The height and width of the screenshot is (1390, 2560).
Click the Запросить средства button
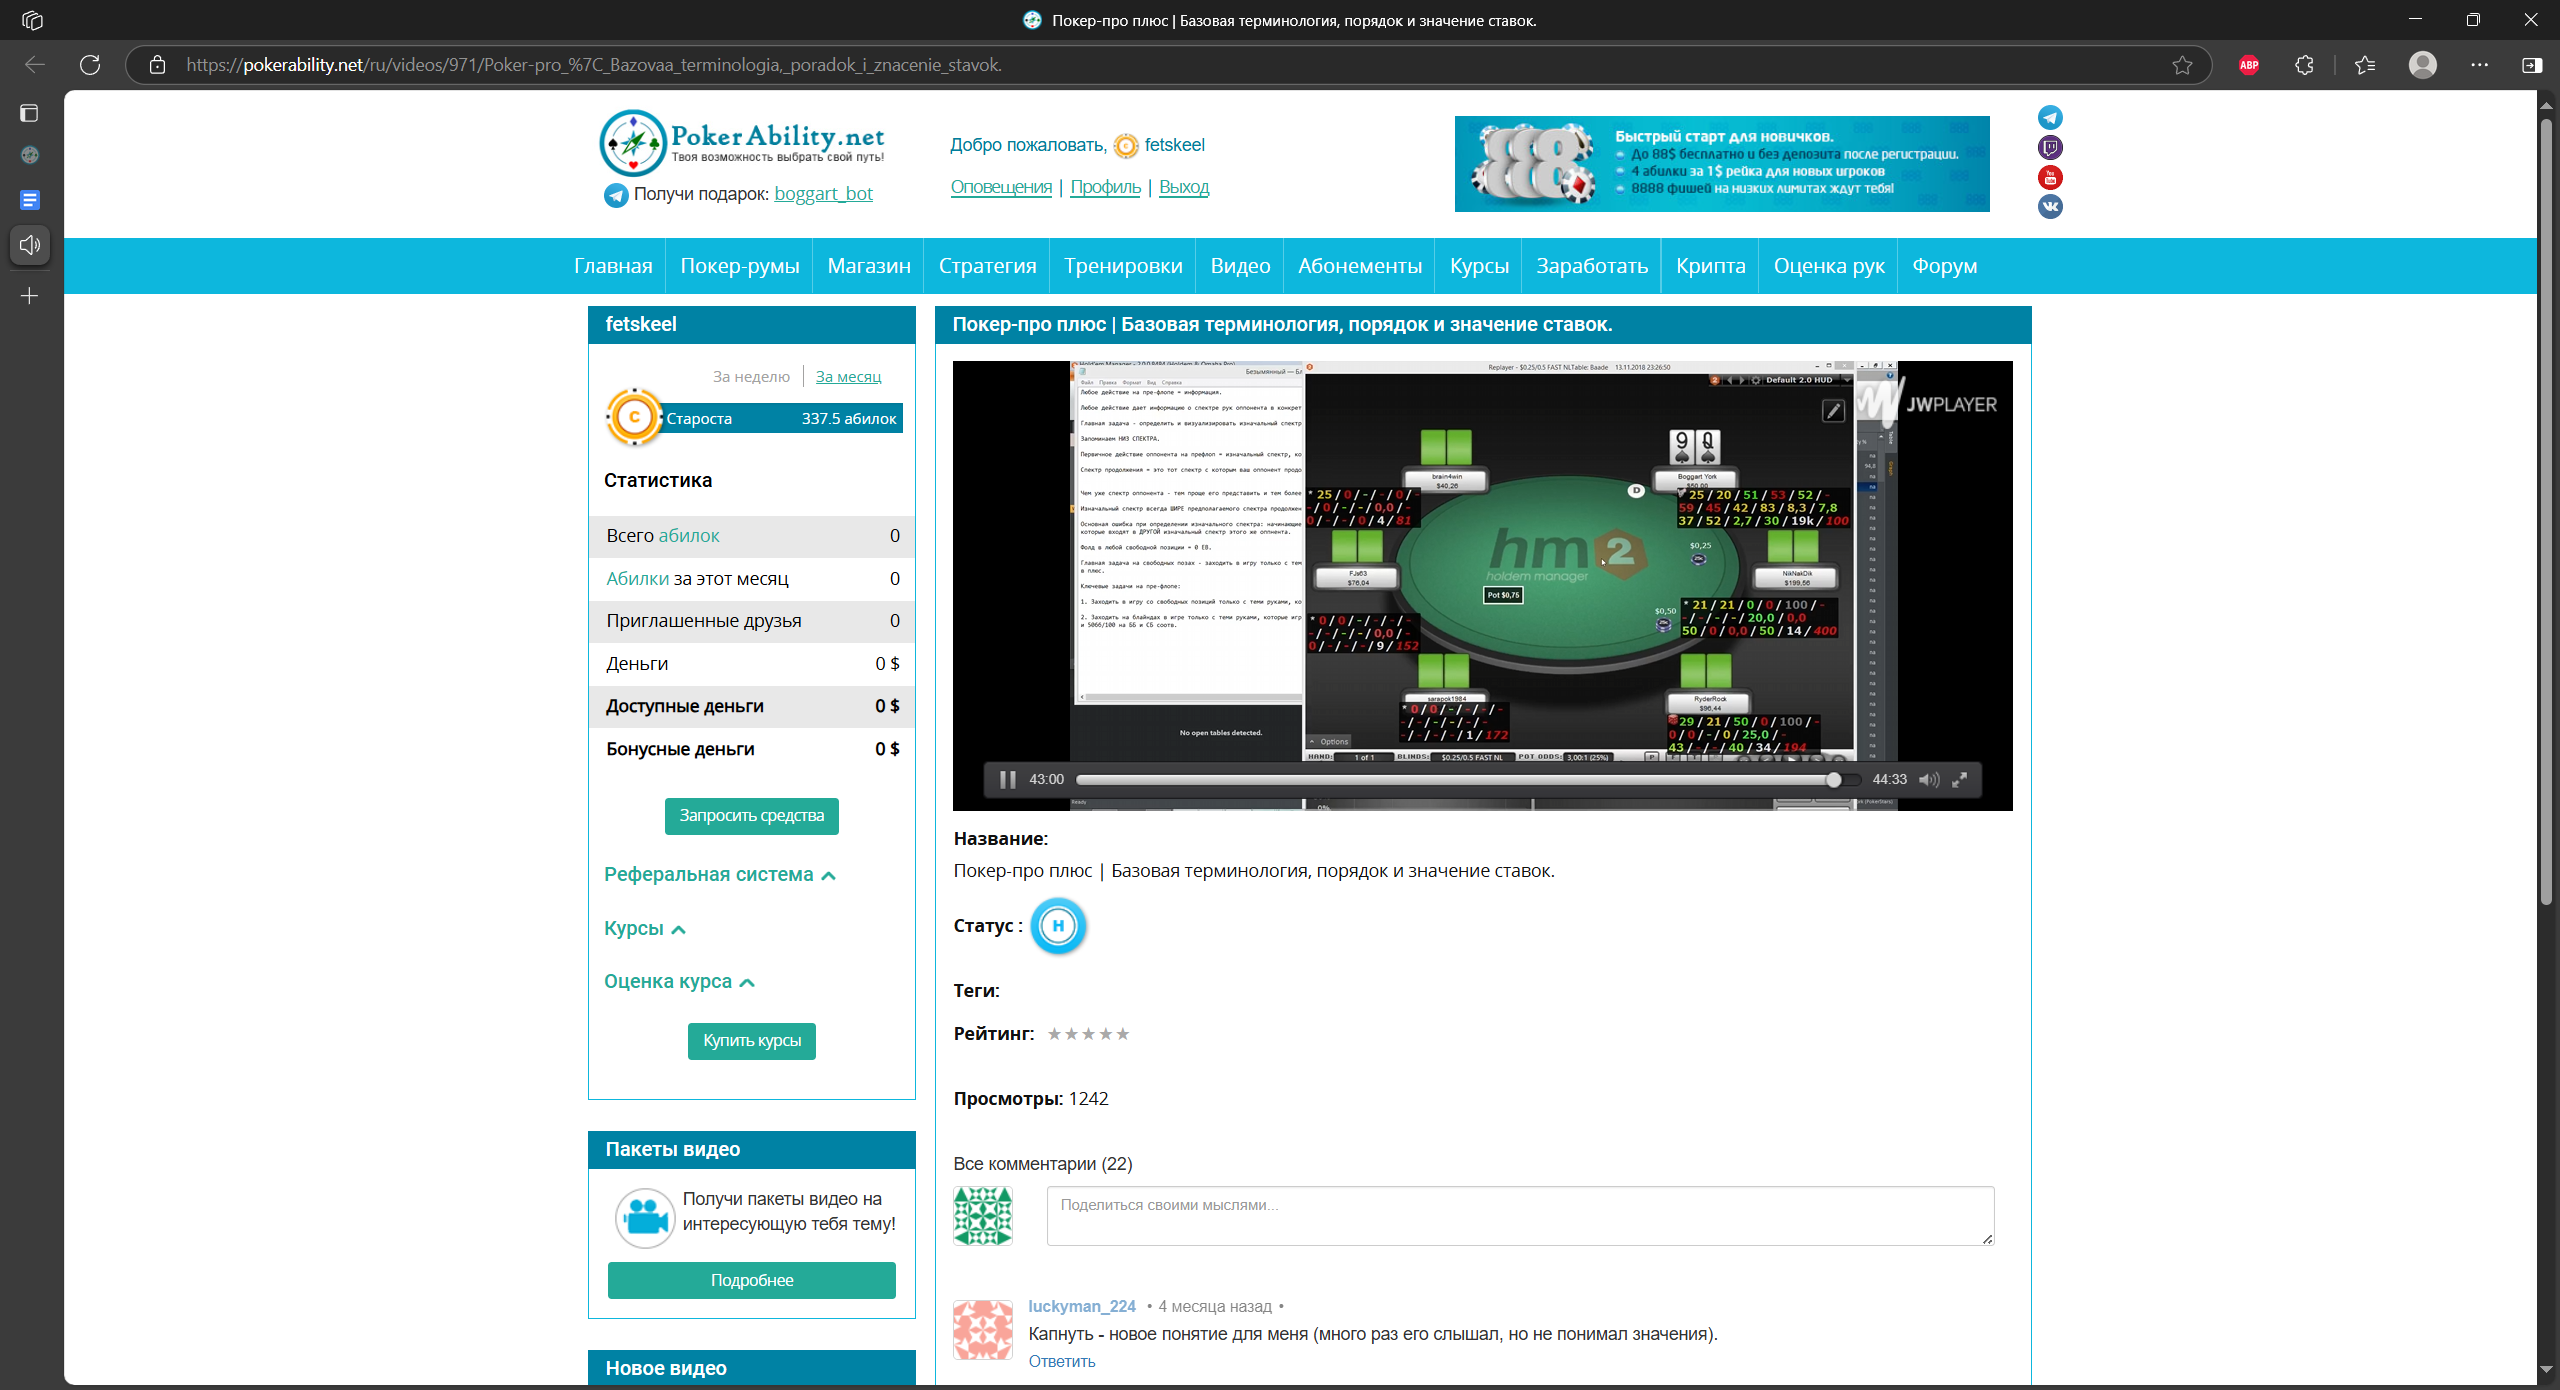tap(752, 816)
